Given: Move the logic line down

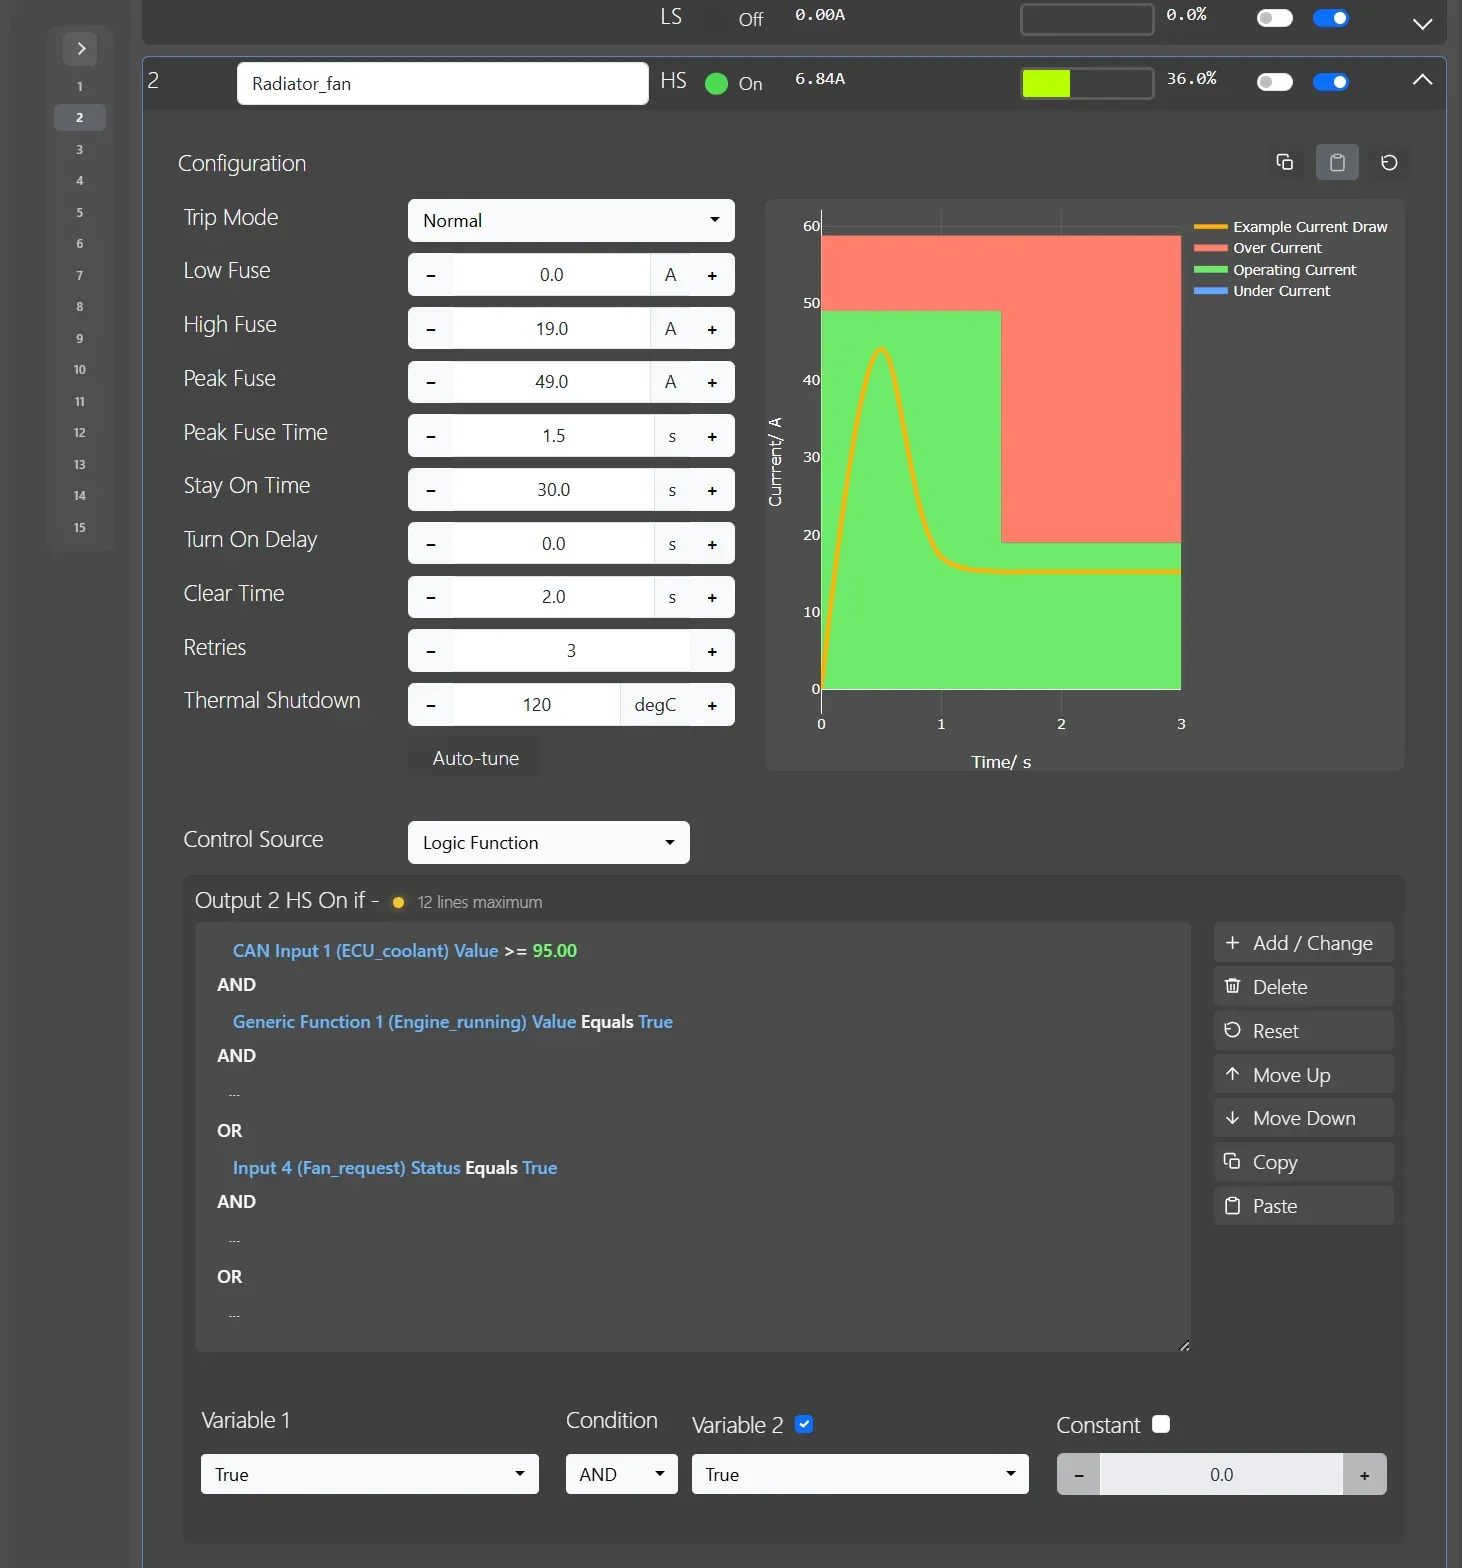Looking at the screenshot, I should tap(1303, 1118).
